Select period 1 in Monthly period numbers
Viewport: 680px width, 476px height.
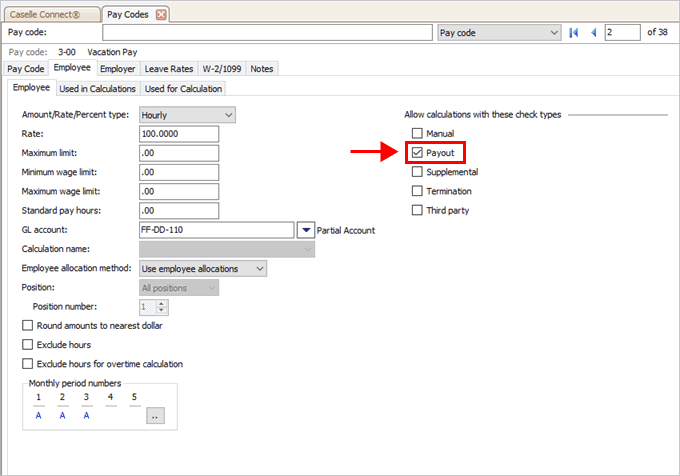(38, 416)
